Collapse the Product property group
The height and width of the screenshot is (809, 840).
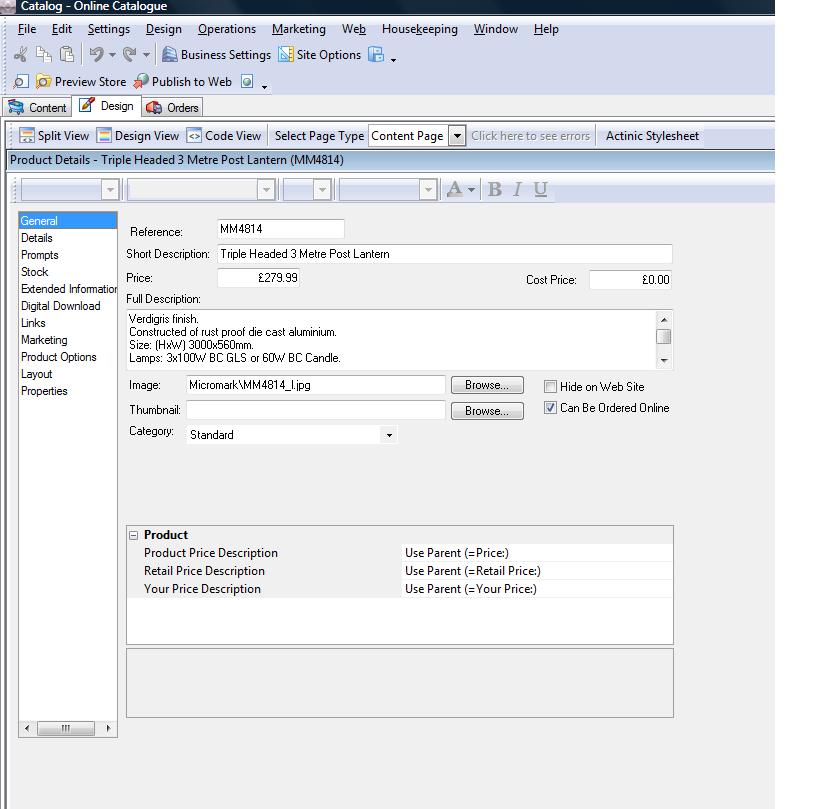coord(134,535)
